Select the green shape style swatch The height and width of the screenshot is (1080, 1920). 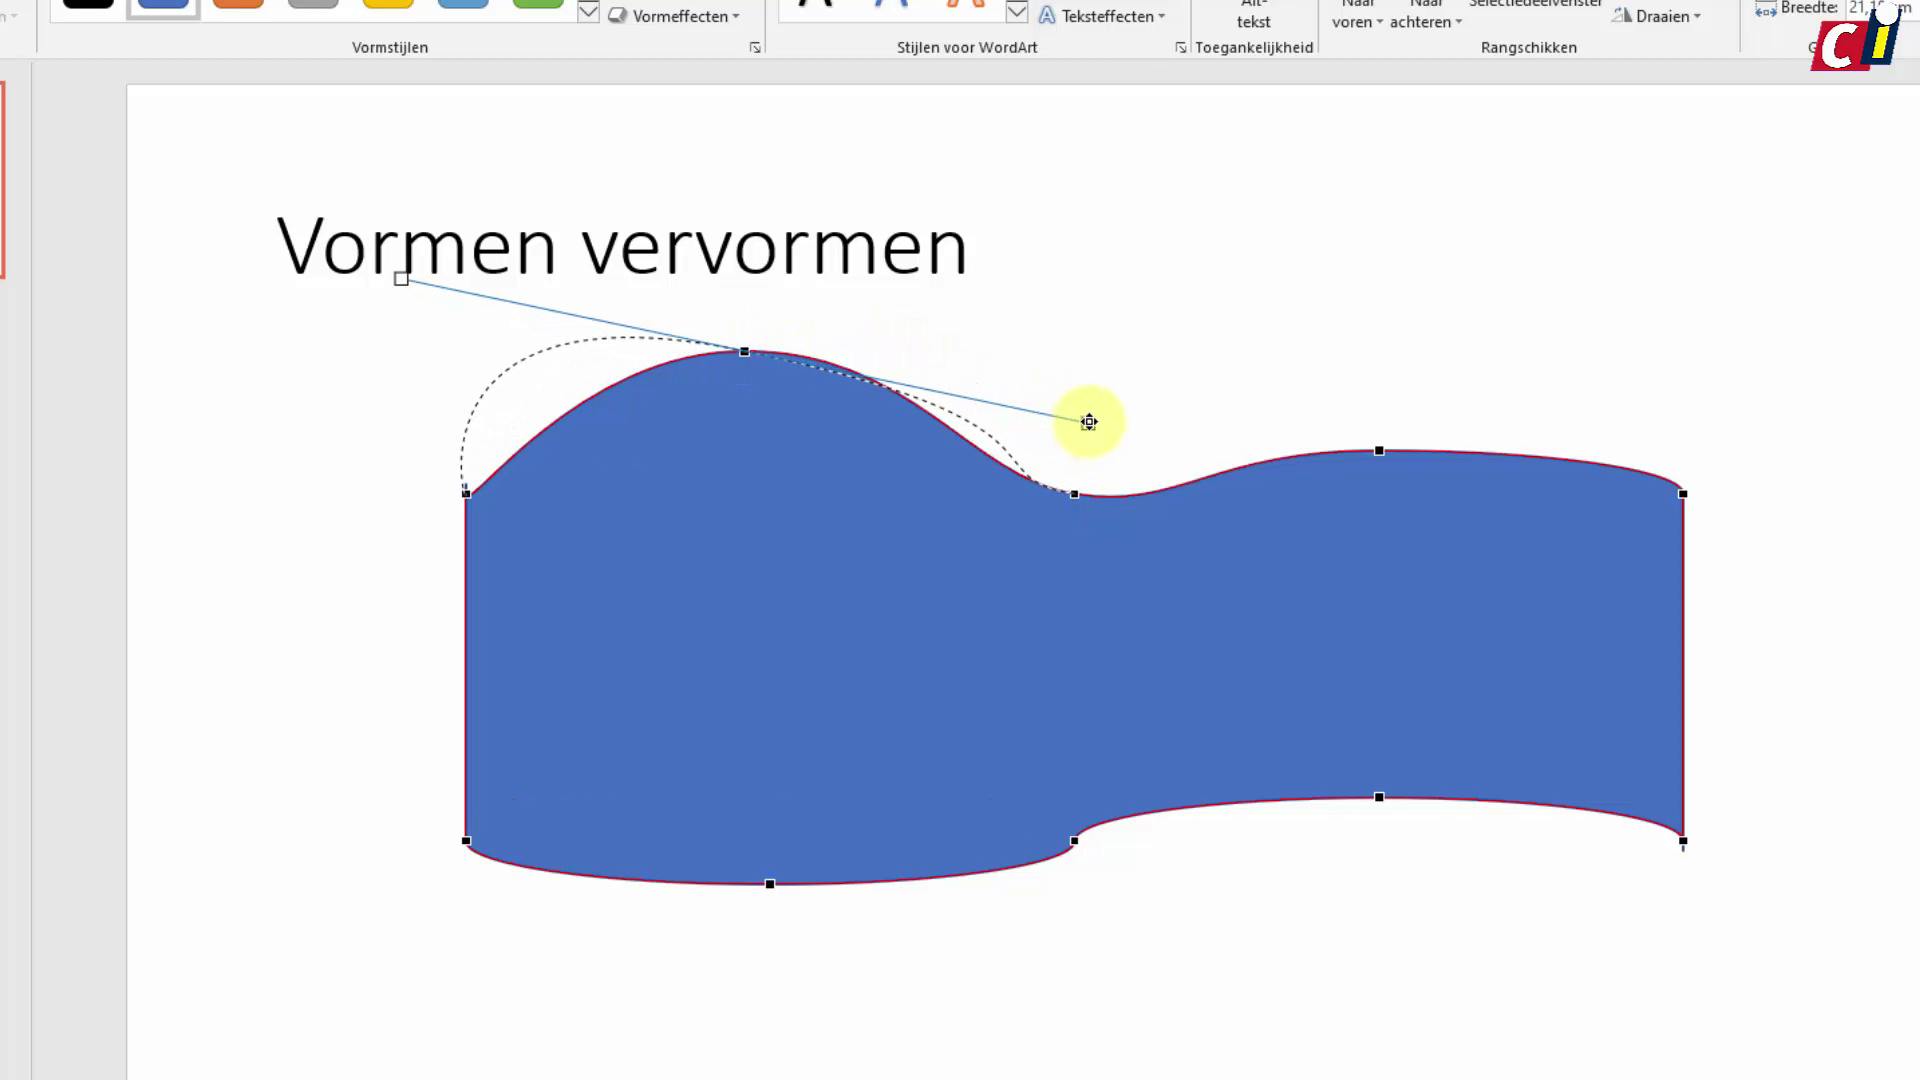click(537, 5)
